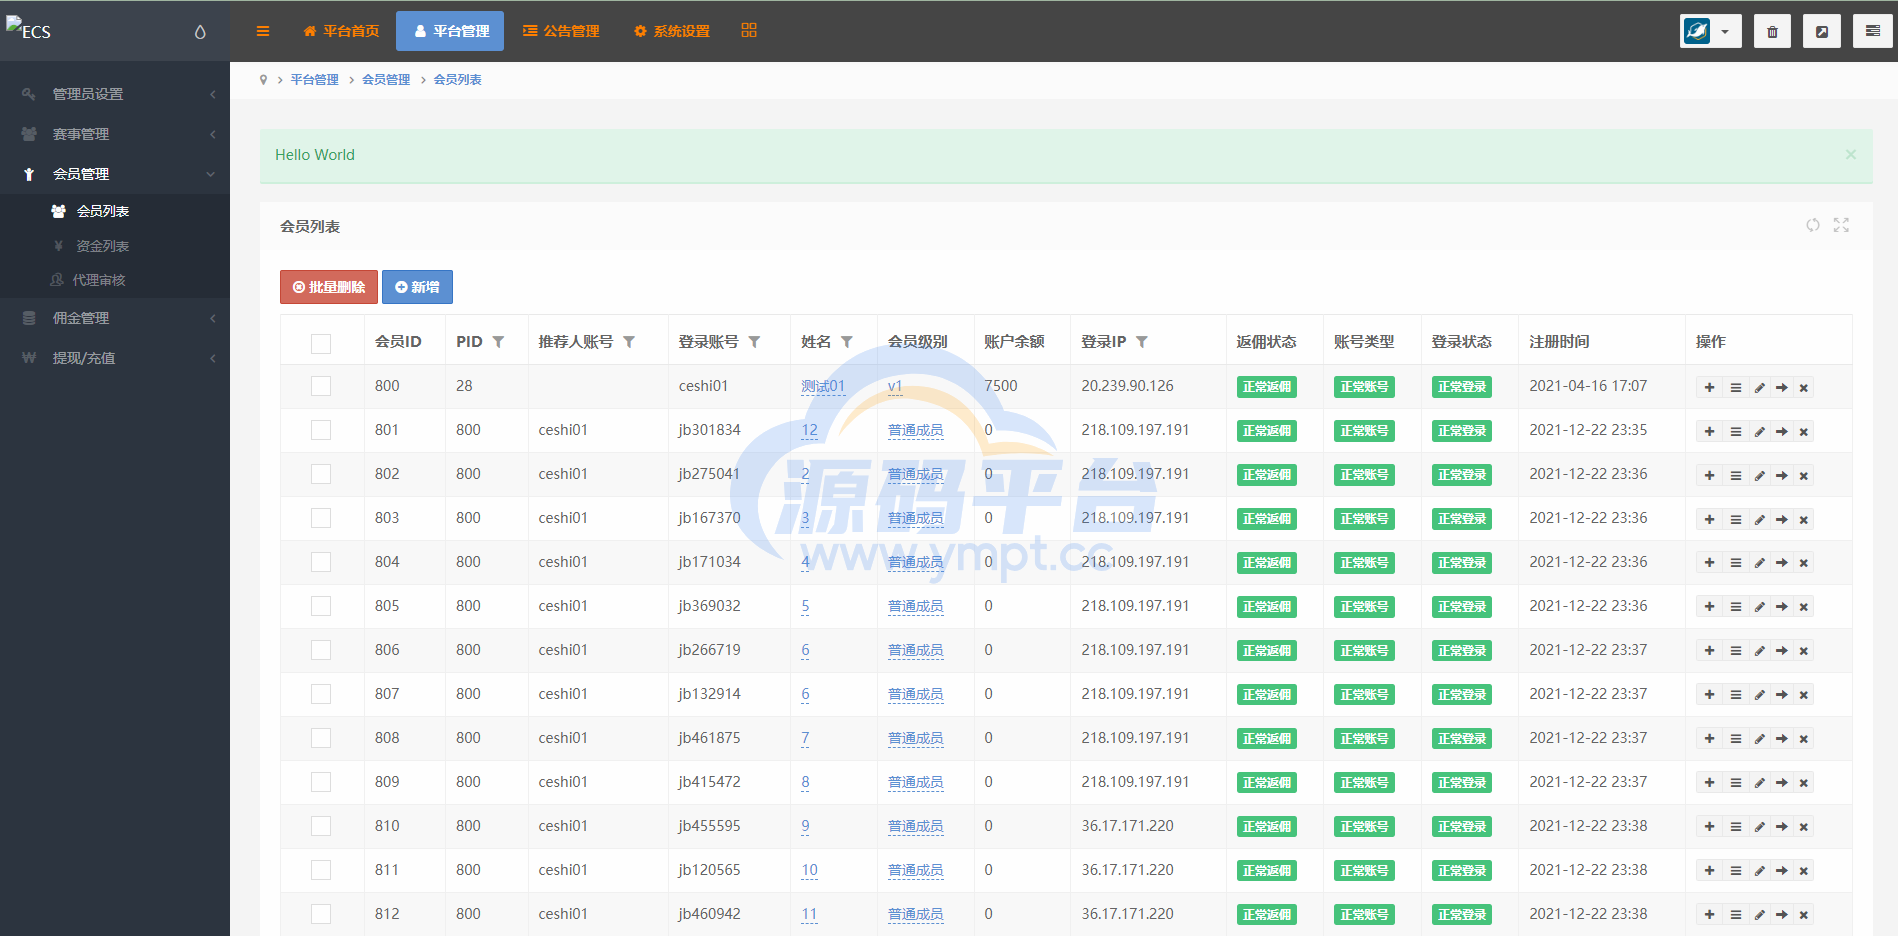Viewport: 1898px width, 936px height.
Task: Switch to the 公告管理 top tab
Action: pos(561,31)
